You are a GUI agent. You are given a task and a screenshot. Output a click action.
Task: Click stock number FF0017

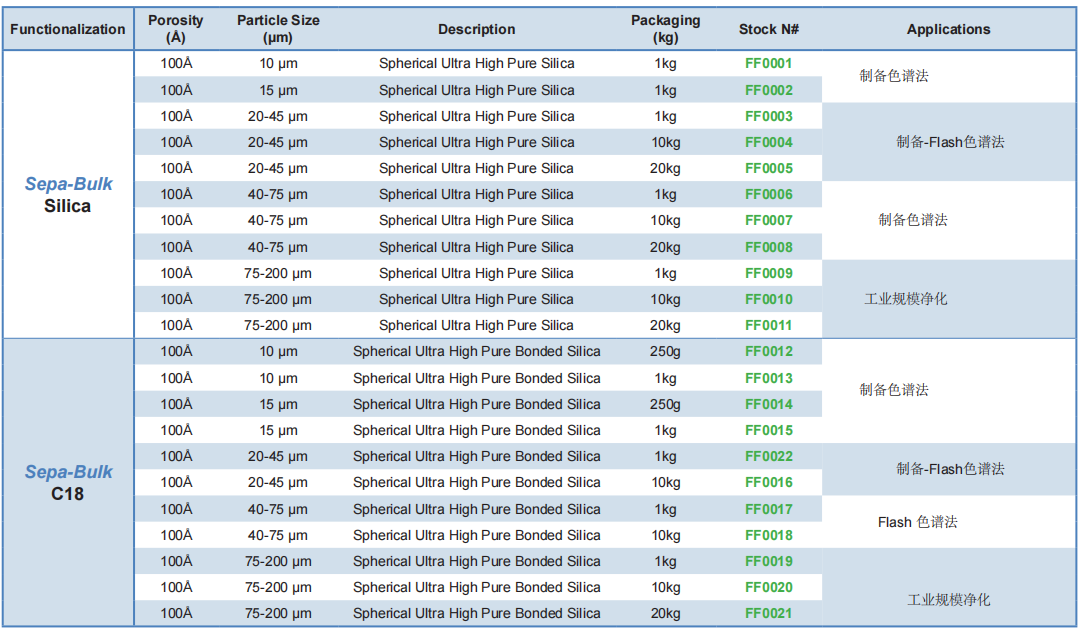768,510
